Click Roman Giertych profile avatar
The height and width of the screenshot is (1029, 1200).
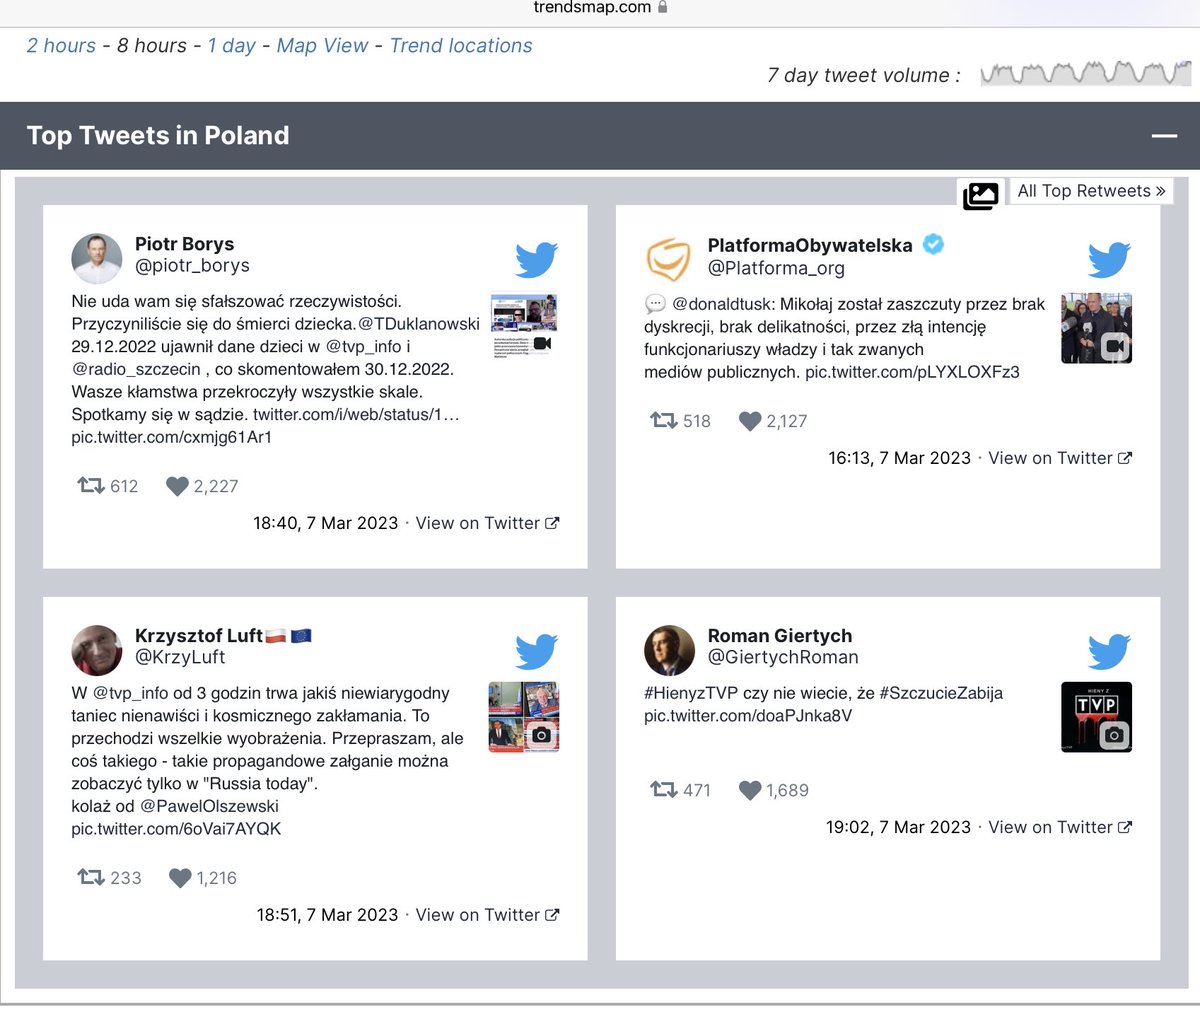point(669,651)
